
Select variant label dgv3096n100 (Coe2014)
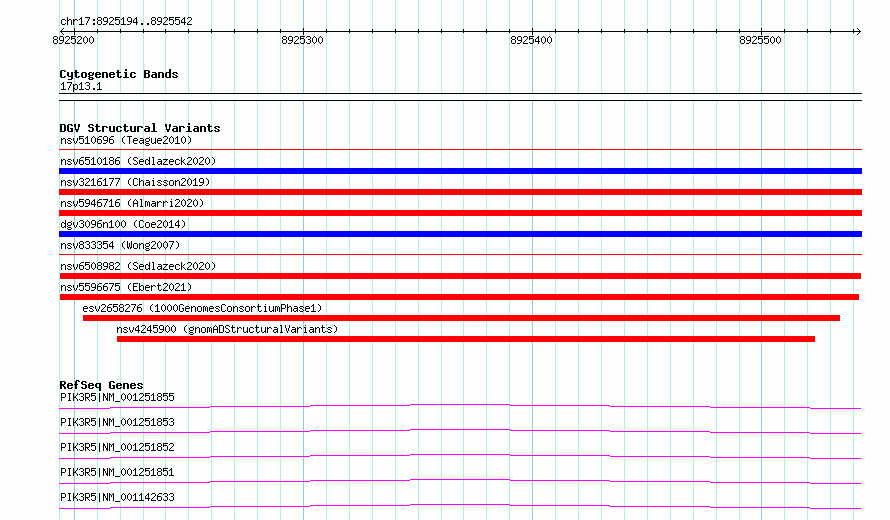pos(123,224)
